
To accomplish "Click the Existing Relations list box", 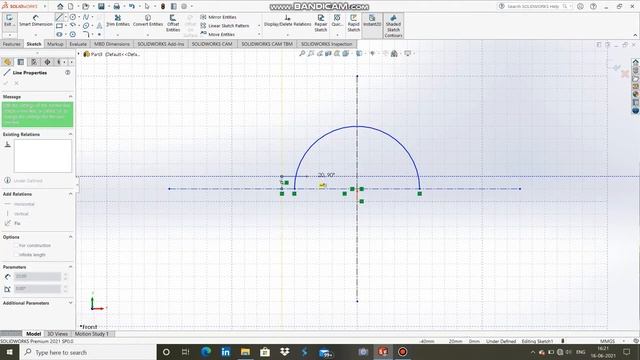I will coord(42,156).
